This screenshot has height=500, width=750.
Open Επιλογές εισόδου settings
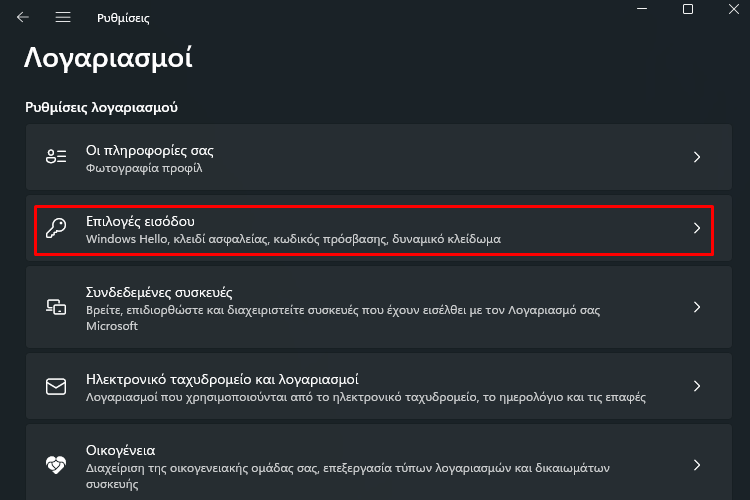tap(379, 228)
